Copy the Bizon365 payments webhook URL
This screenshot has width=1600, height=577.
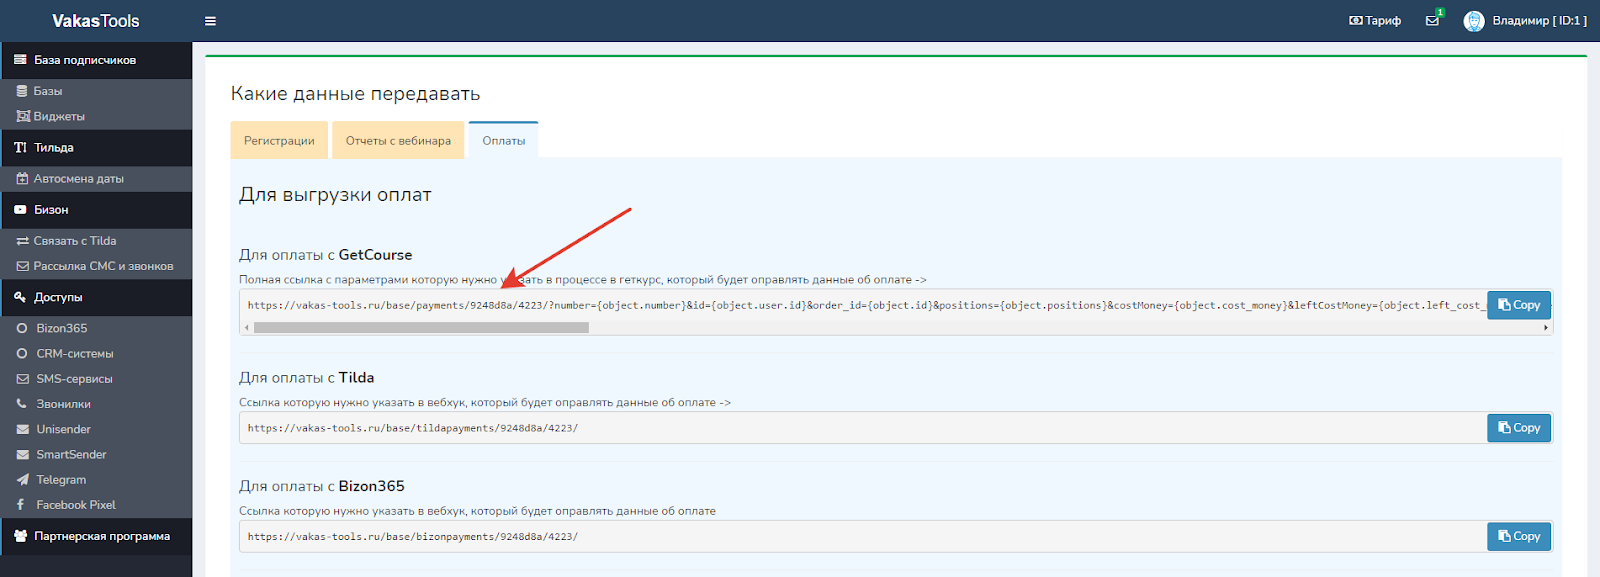1518,537
